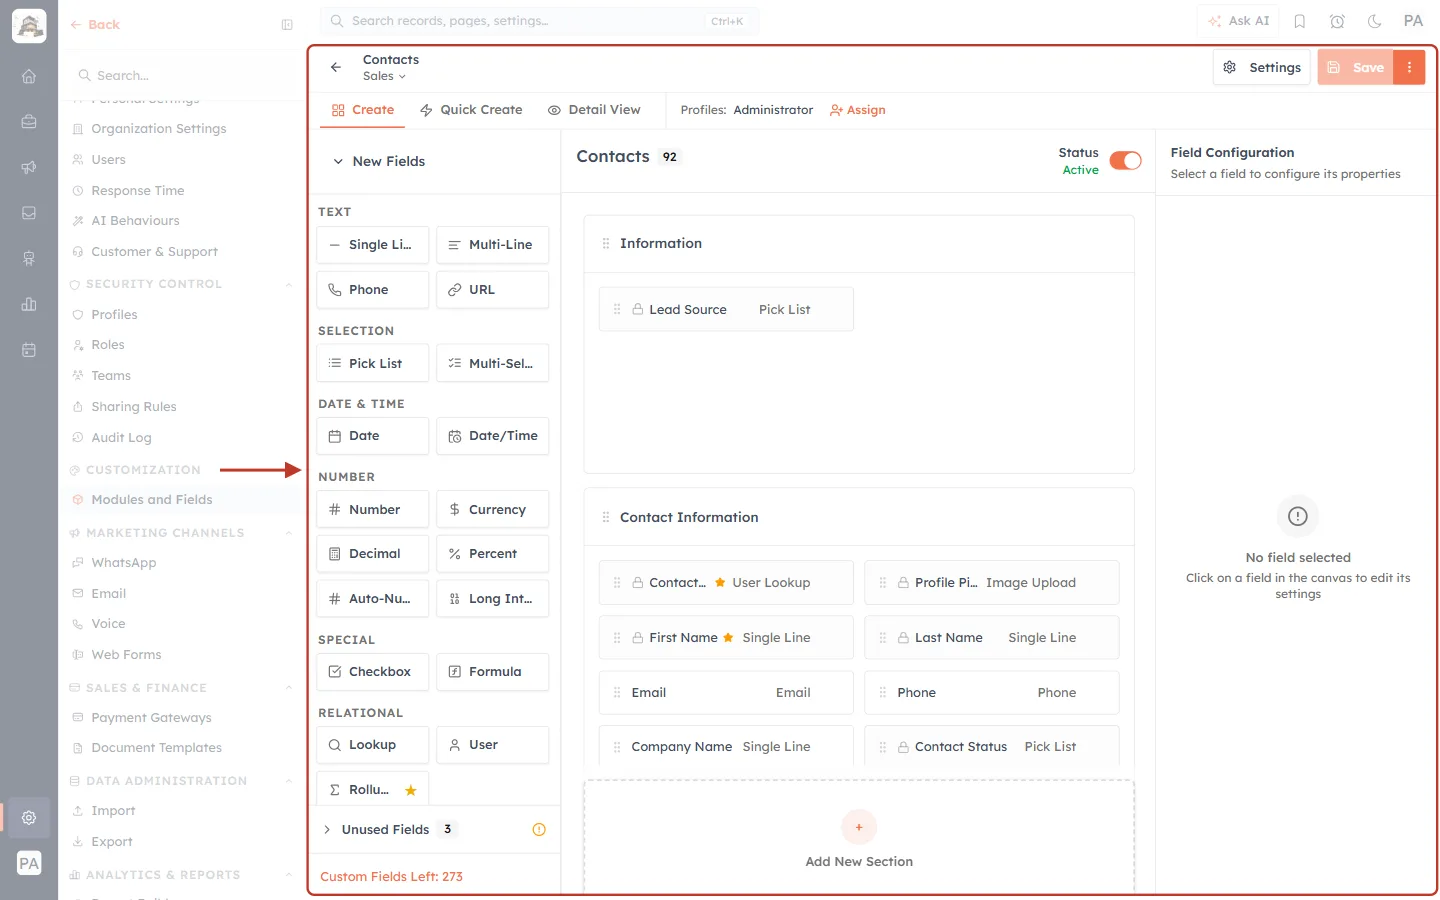Open the three-dot menu beside Save
This screenshot has height=900, width=1440.
(1409, 67)
